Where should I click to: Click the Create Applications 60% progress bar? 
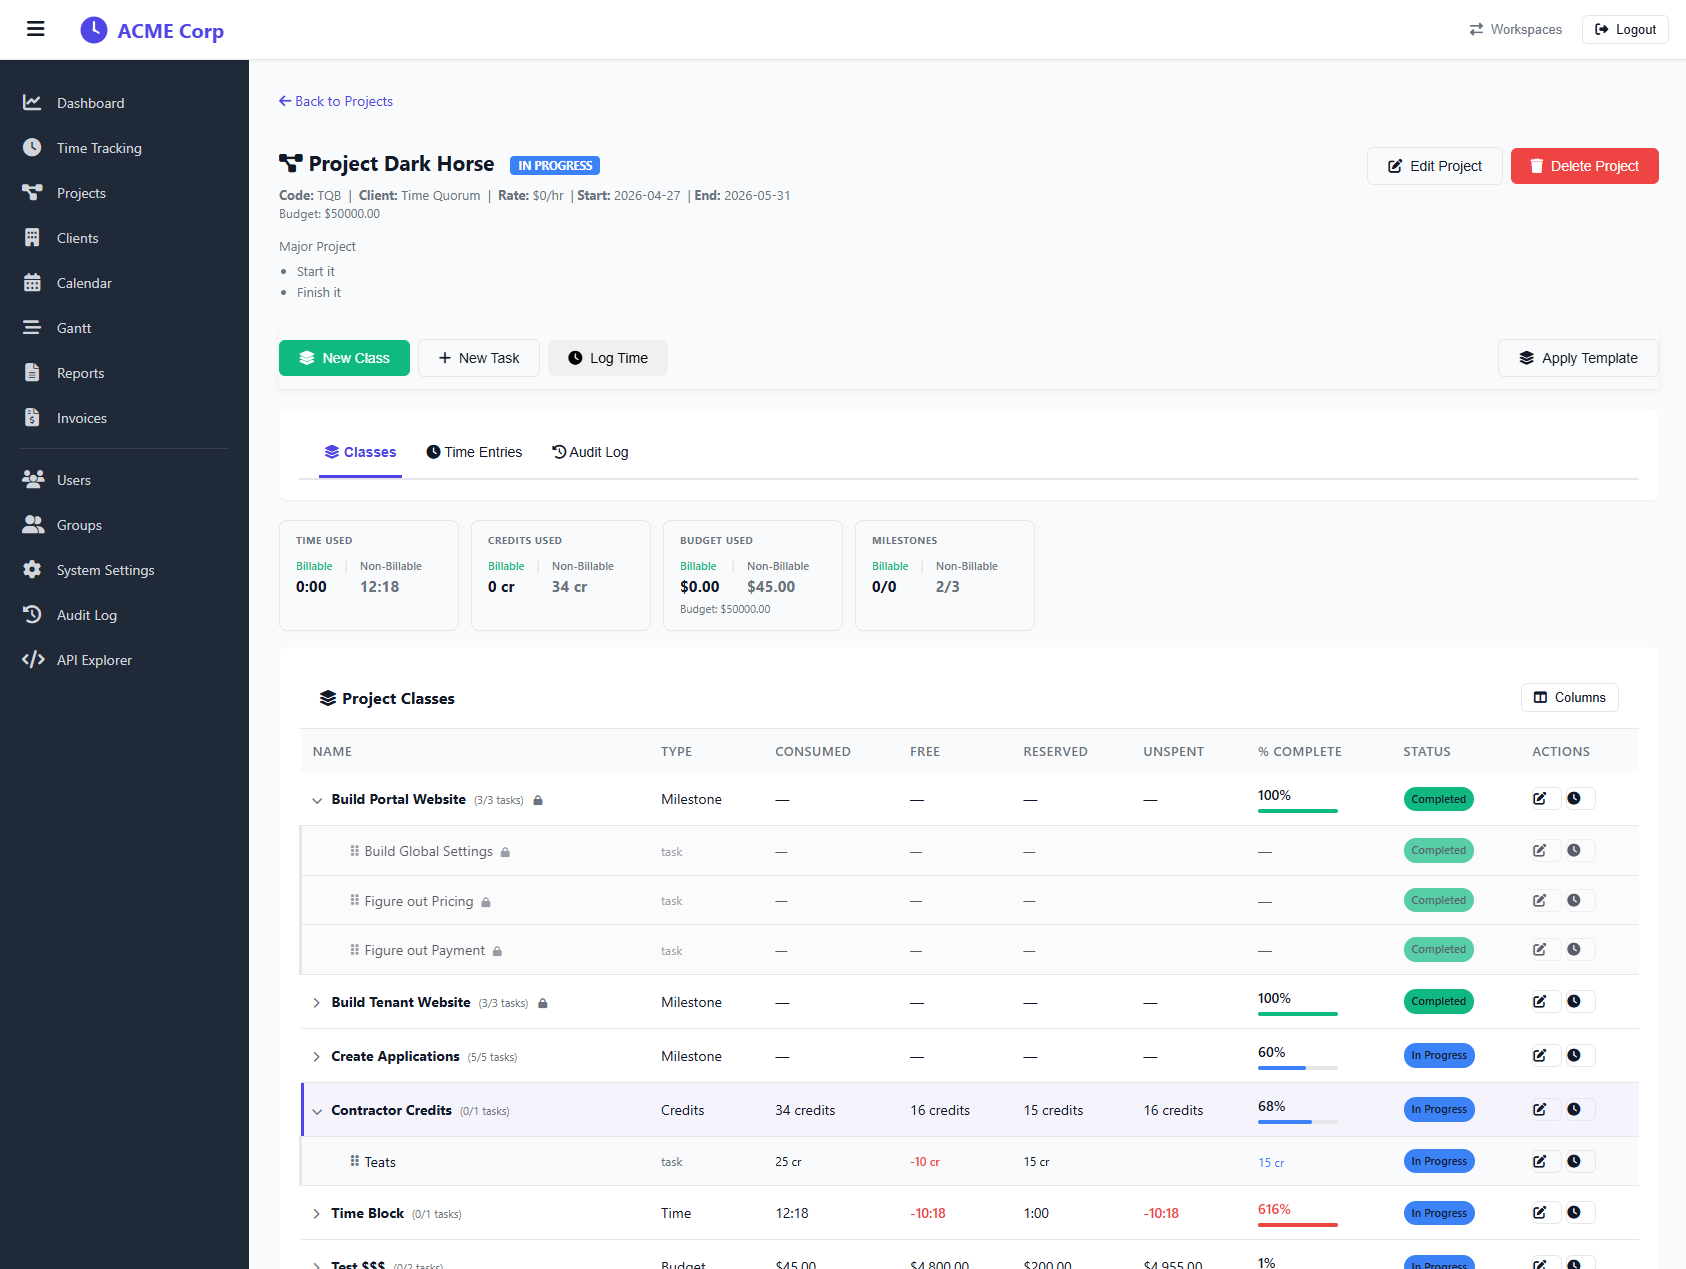pos(1298,1068)
